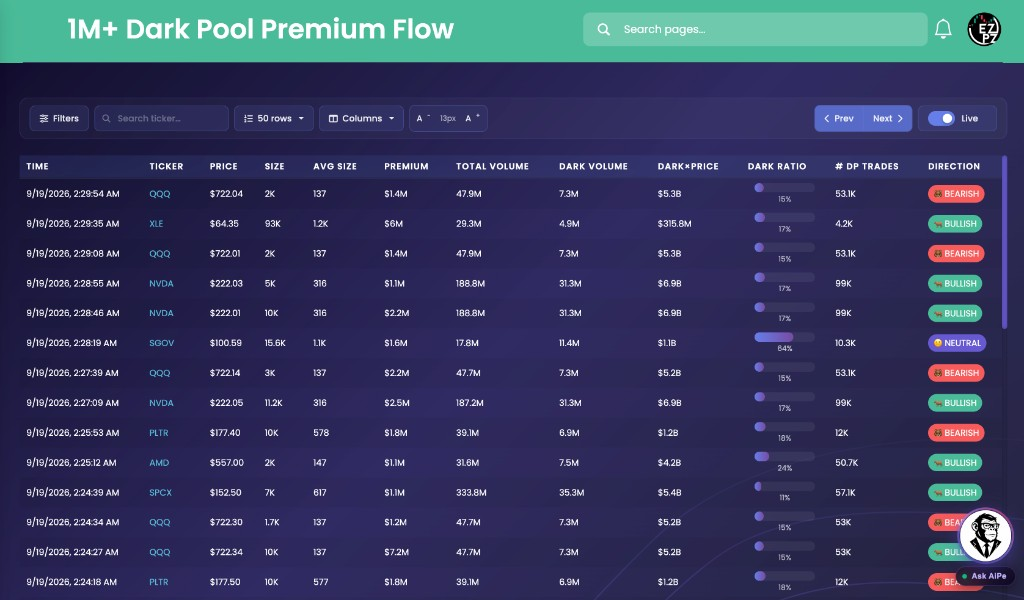Click the $557.00 price cell
This screenshot has width=1024, height=600.
(x=226, y=463)
